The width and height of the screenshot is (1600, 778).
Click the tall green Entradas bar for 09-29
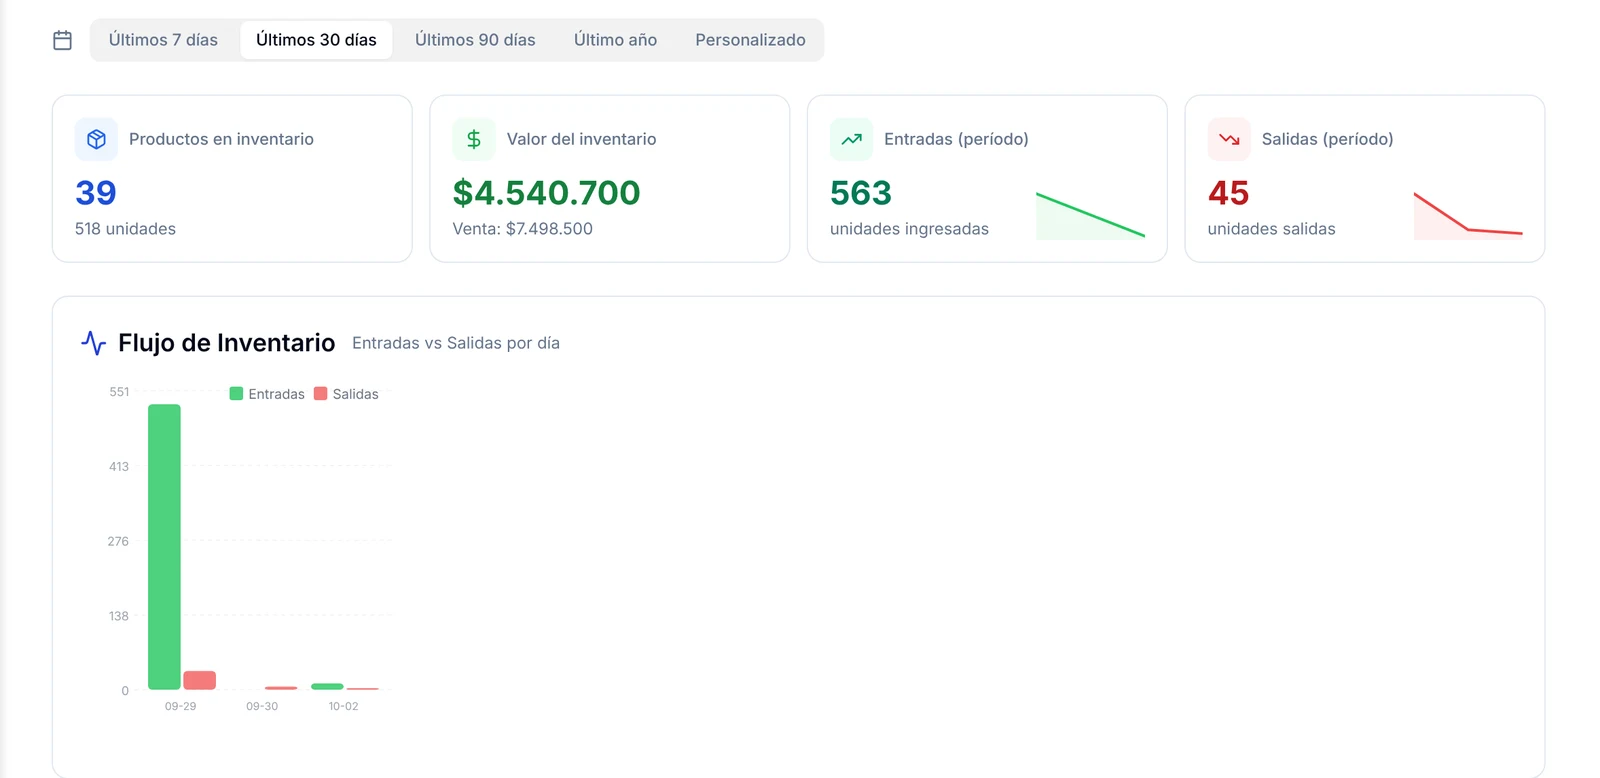pyautogui.click(x=164, y=547)
